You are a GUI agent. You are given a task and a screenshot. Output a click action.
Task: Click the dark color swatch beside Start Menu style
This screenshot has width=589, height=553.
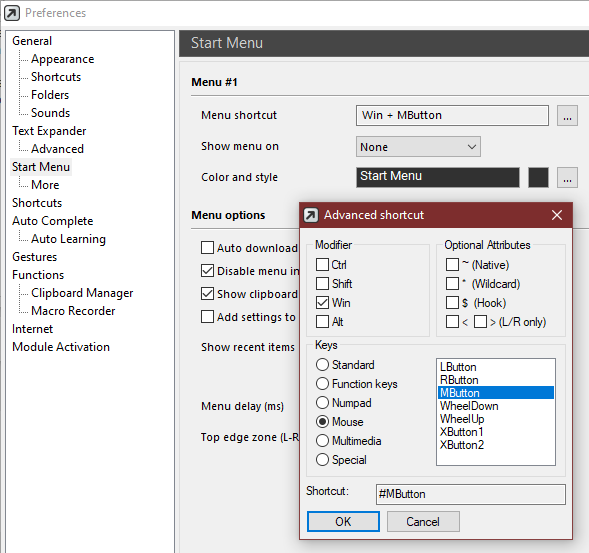point(538,177)
